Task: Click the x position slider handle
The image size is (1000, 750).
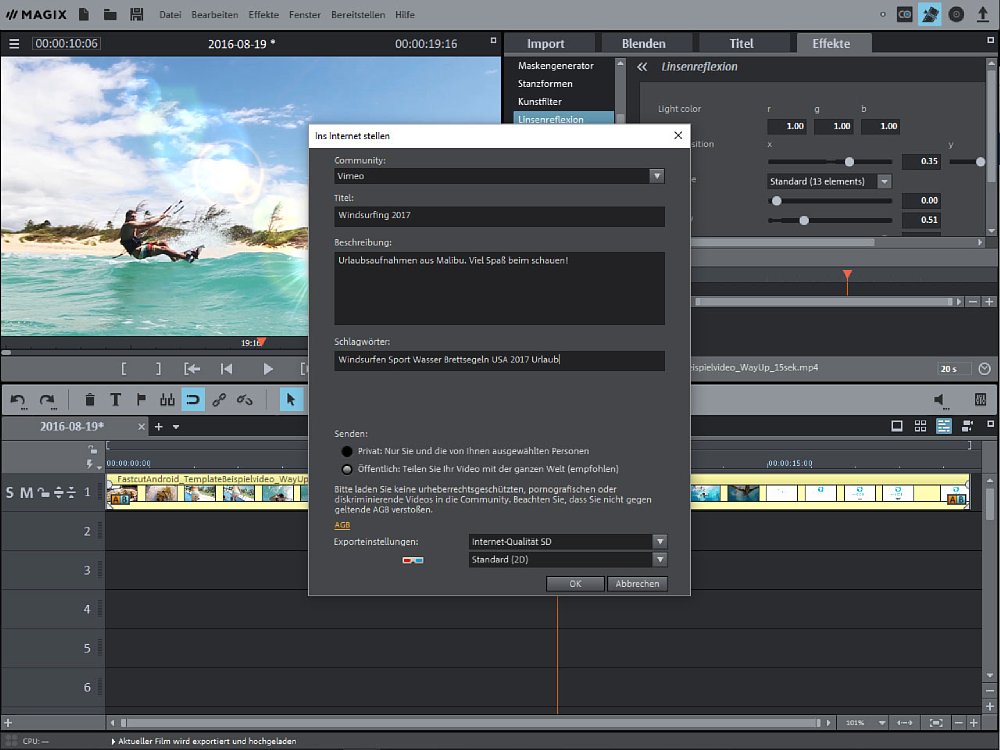Action: pos(849,161)
